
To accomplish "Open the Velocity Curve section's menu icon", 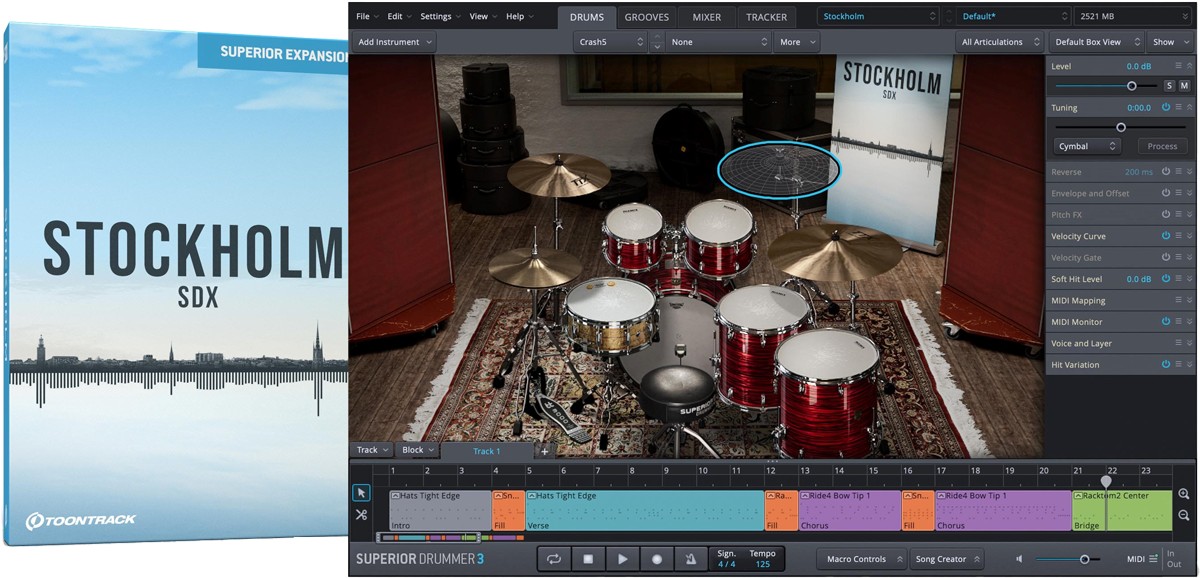I will pyautogui.click(x=1179, y=236).
